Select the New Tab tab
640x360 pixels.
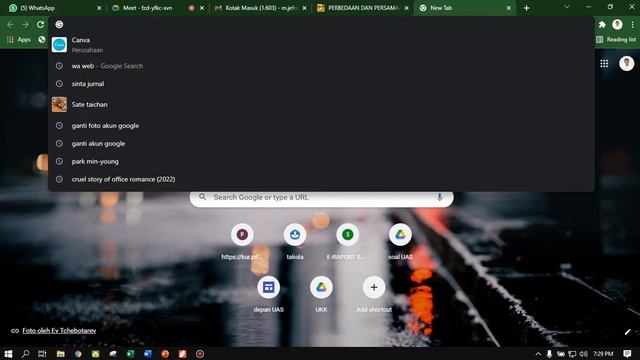pos(464,8)
